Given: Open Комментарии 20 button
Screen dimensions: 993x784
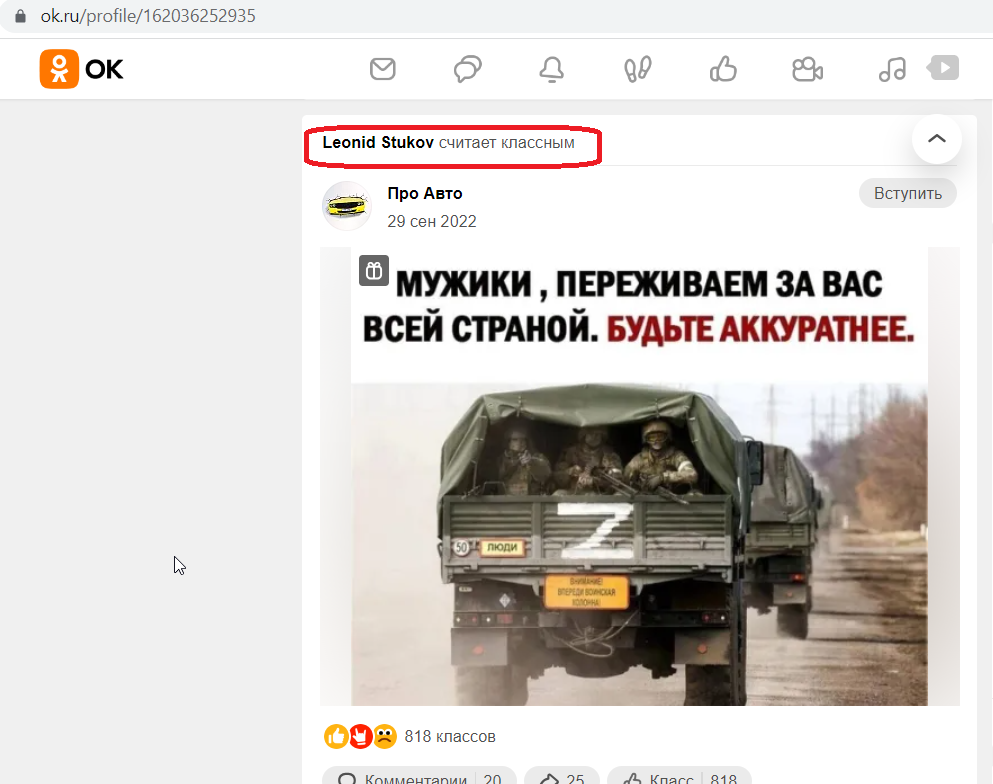Looking at the screenshot, I should point(419,778).
